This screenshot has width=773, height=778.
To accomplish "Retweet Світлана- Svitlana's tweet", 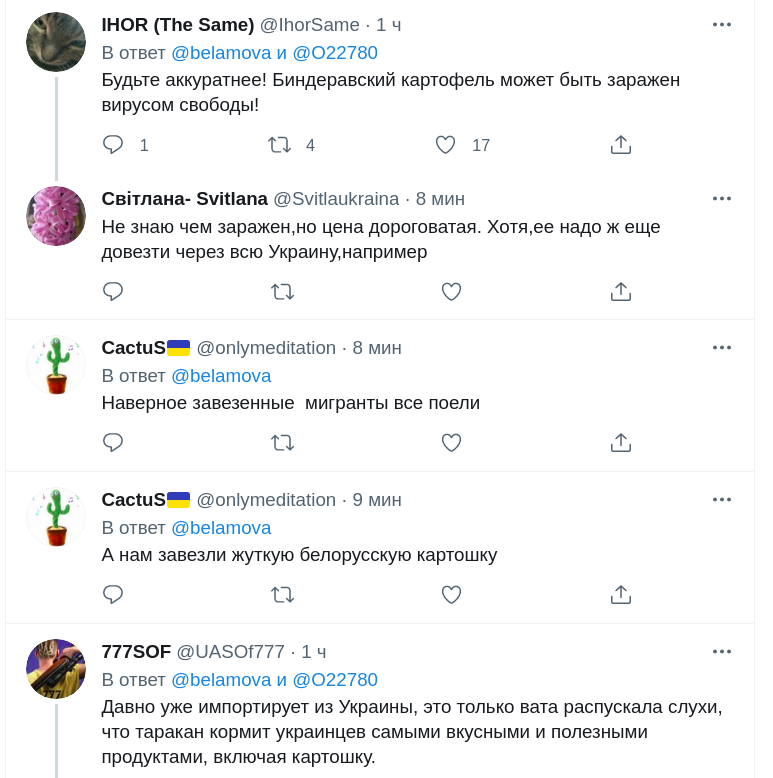I will (282, 291).
